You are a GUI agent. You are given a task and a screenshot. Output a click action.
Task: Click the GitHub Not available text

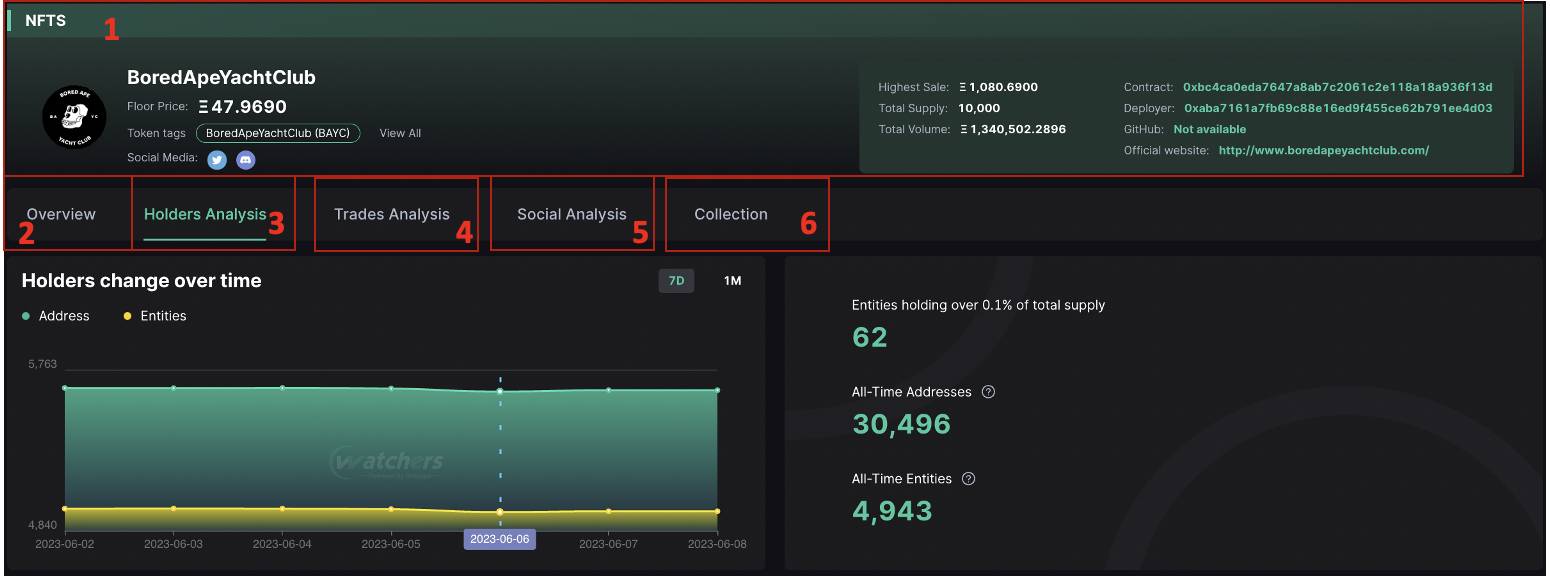(1210, 129)
